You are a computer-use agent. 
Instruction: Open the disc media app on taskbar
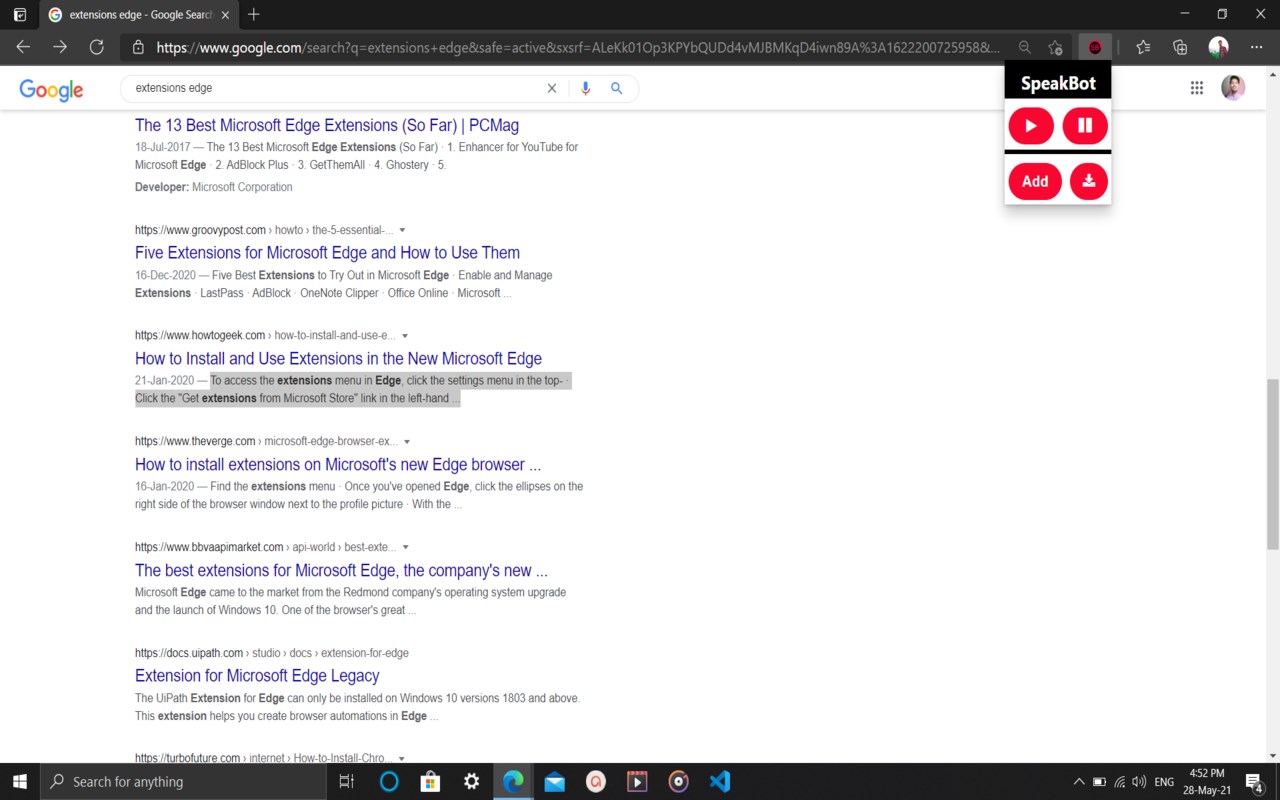[678, 781]
